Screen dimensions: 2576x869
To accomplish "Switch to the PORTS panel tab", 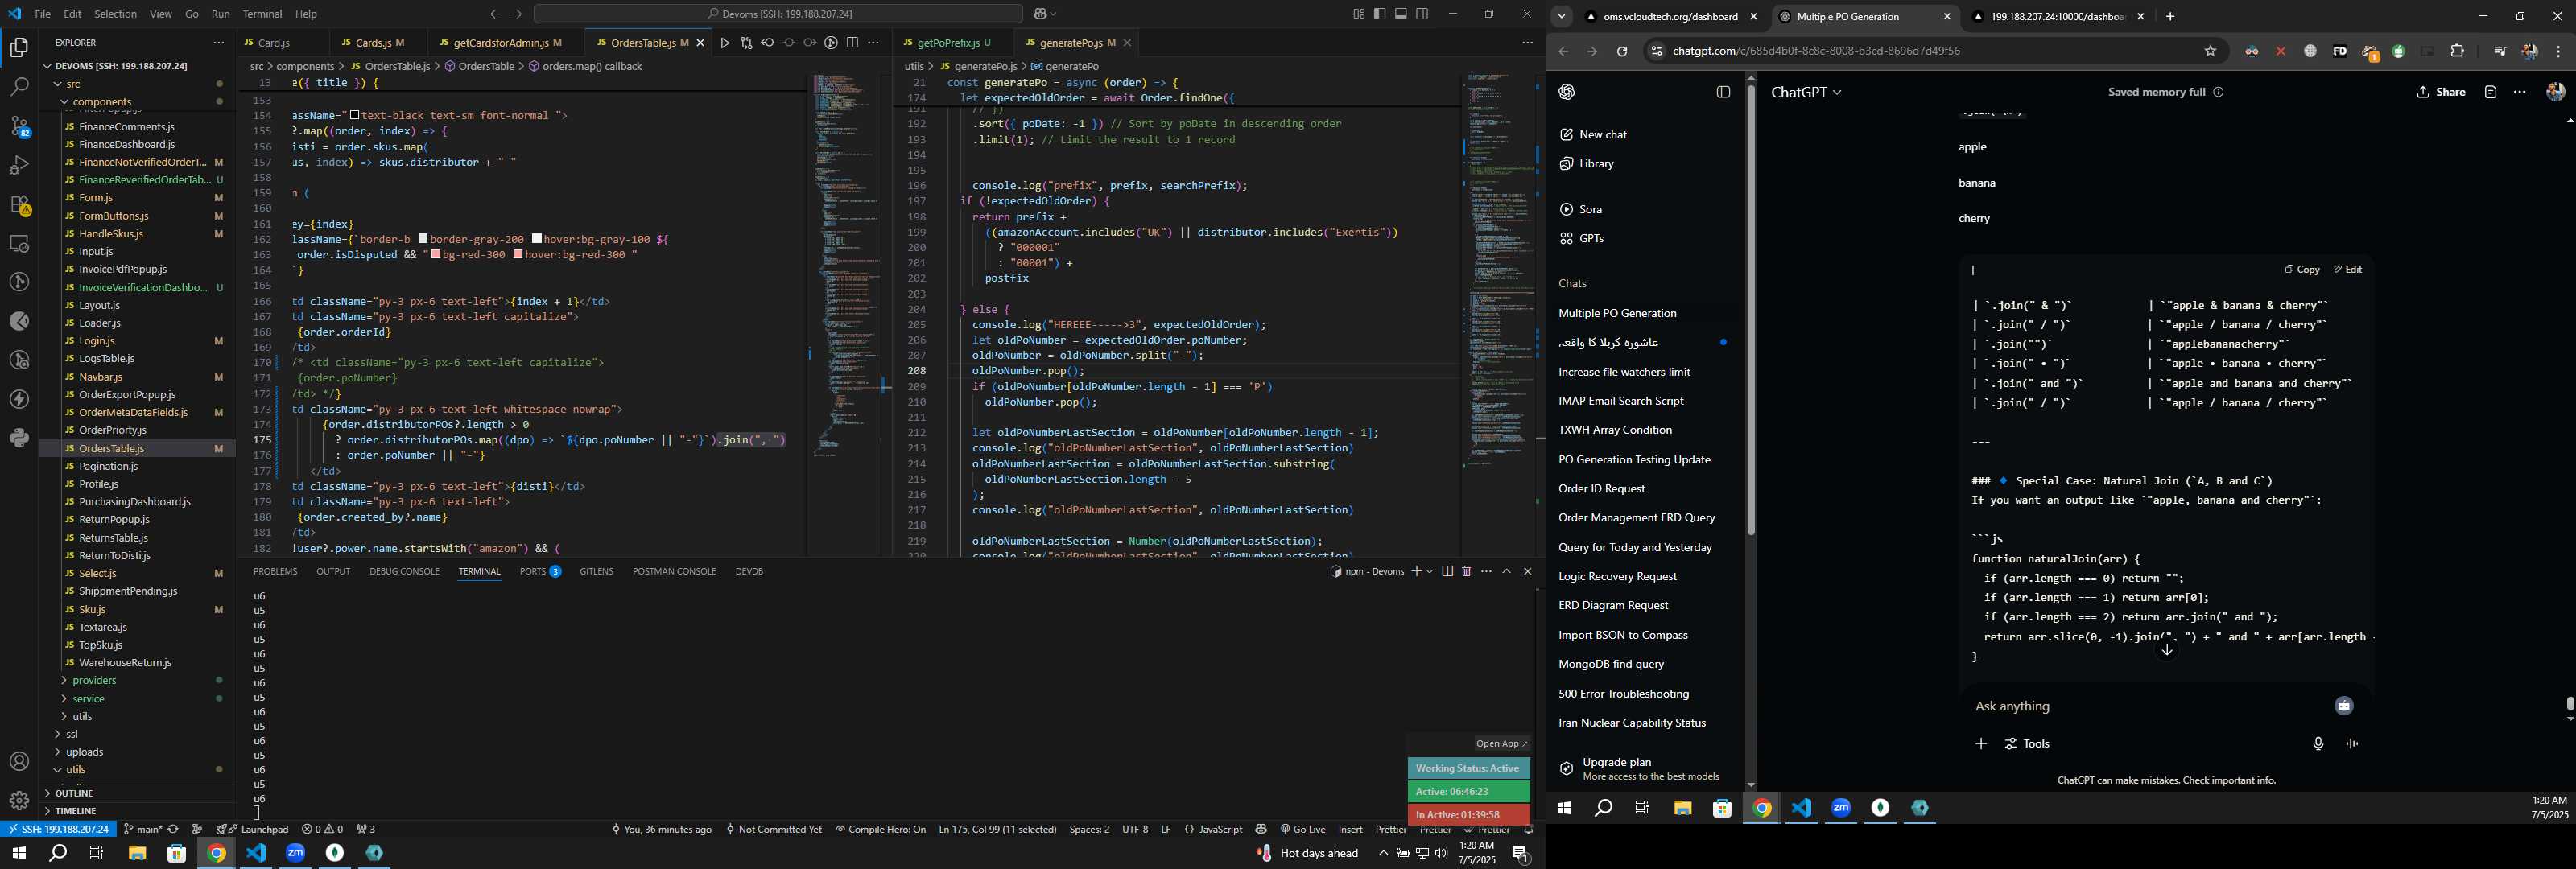I will pyautogui.click(x=540, y=571).
